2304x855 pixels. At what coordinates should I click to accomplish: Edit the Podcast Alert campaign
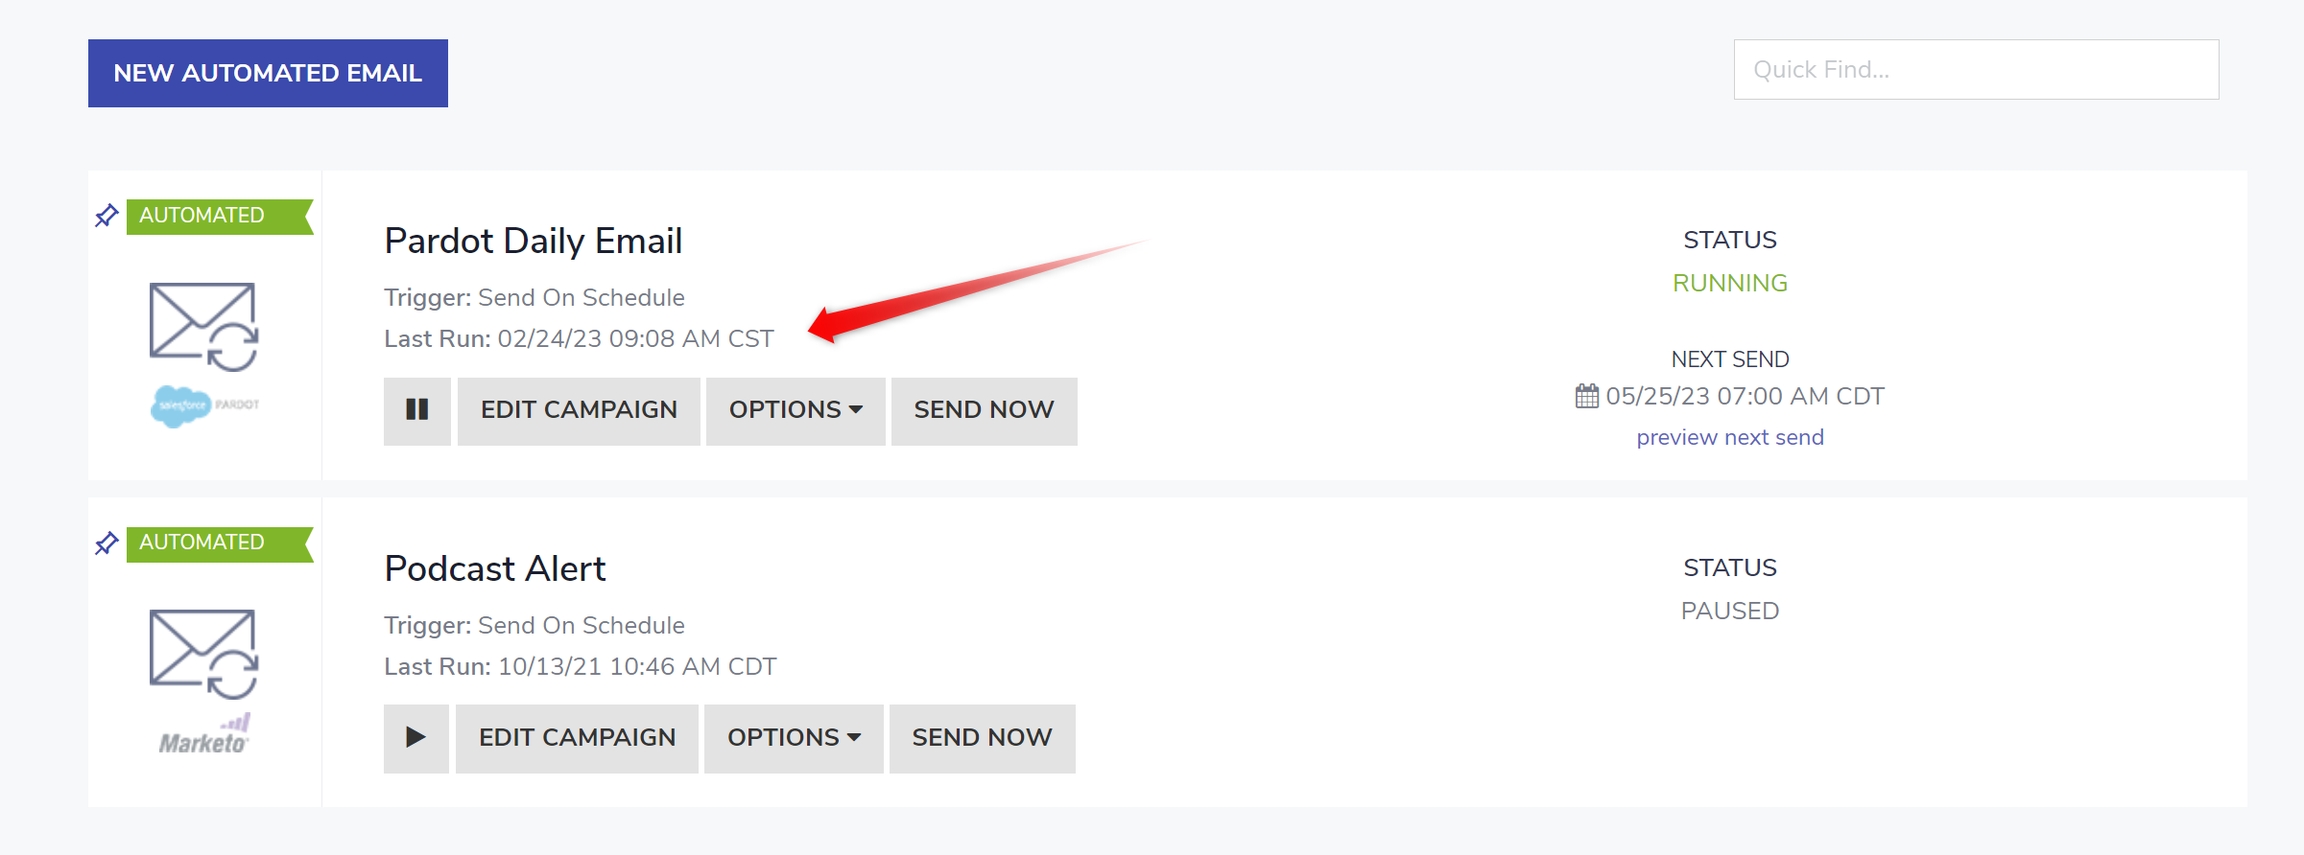pyautogui.click(x=577, y=738)
